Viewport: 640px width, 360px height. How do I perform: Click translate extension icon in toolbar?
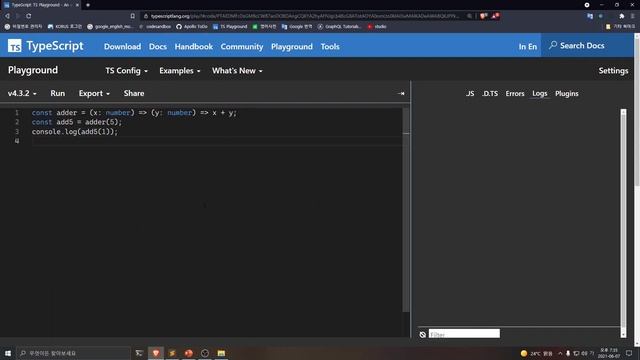point(590,16)
